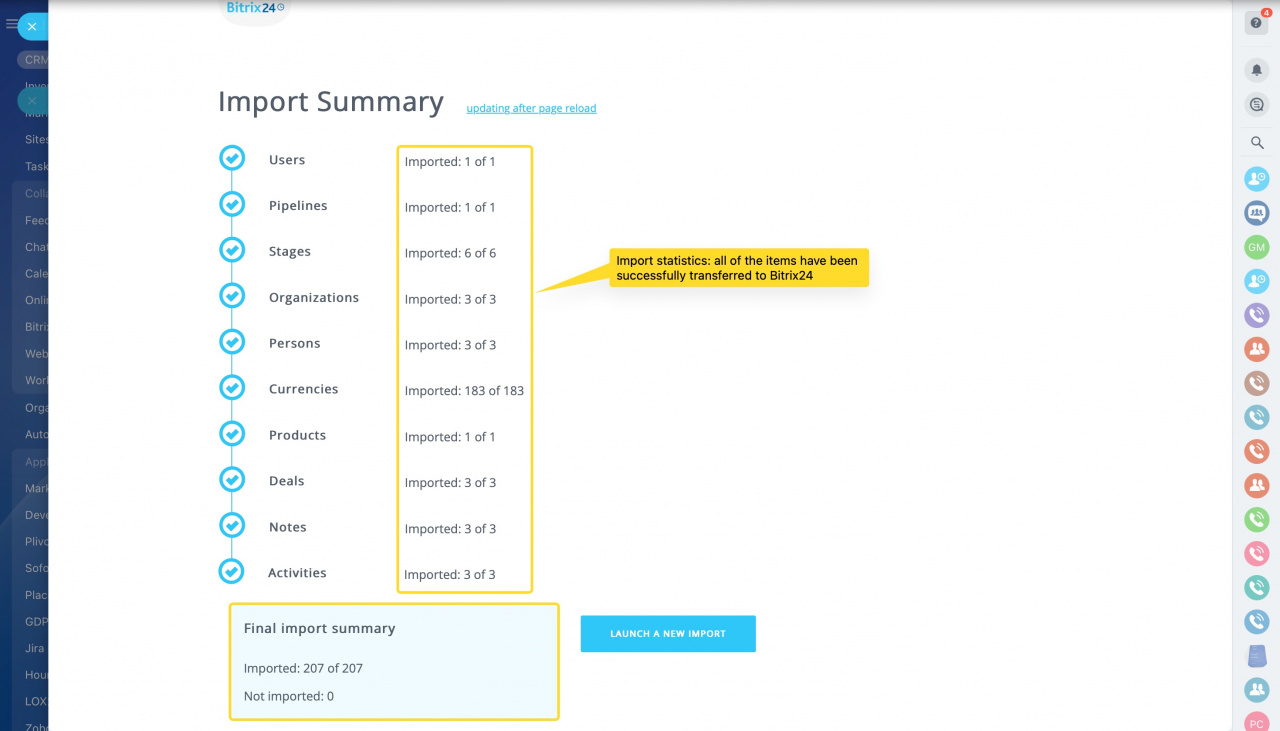Open the GM user avatar chat
The image size is (1280, 731).
(x=1256, y=247)
